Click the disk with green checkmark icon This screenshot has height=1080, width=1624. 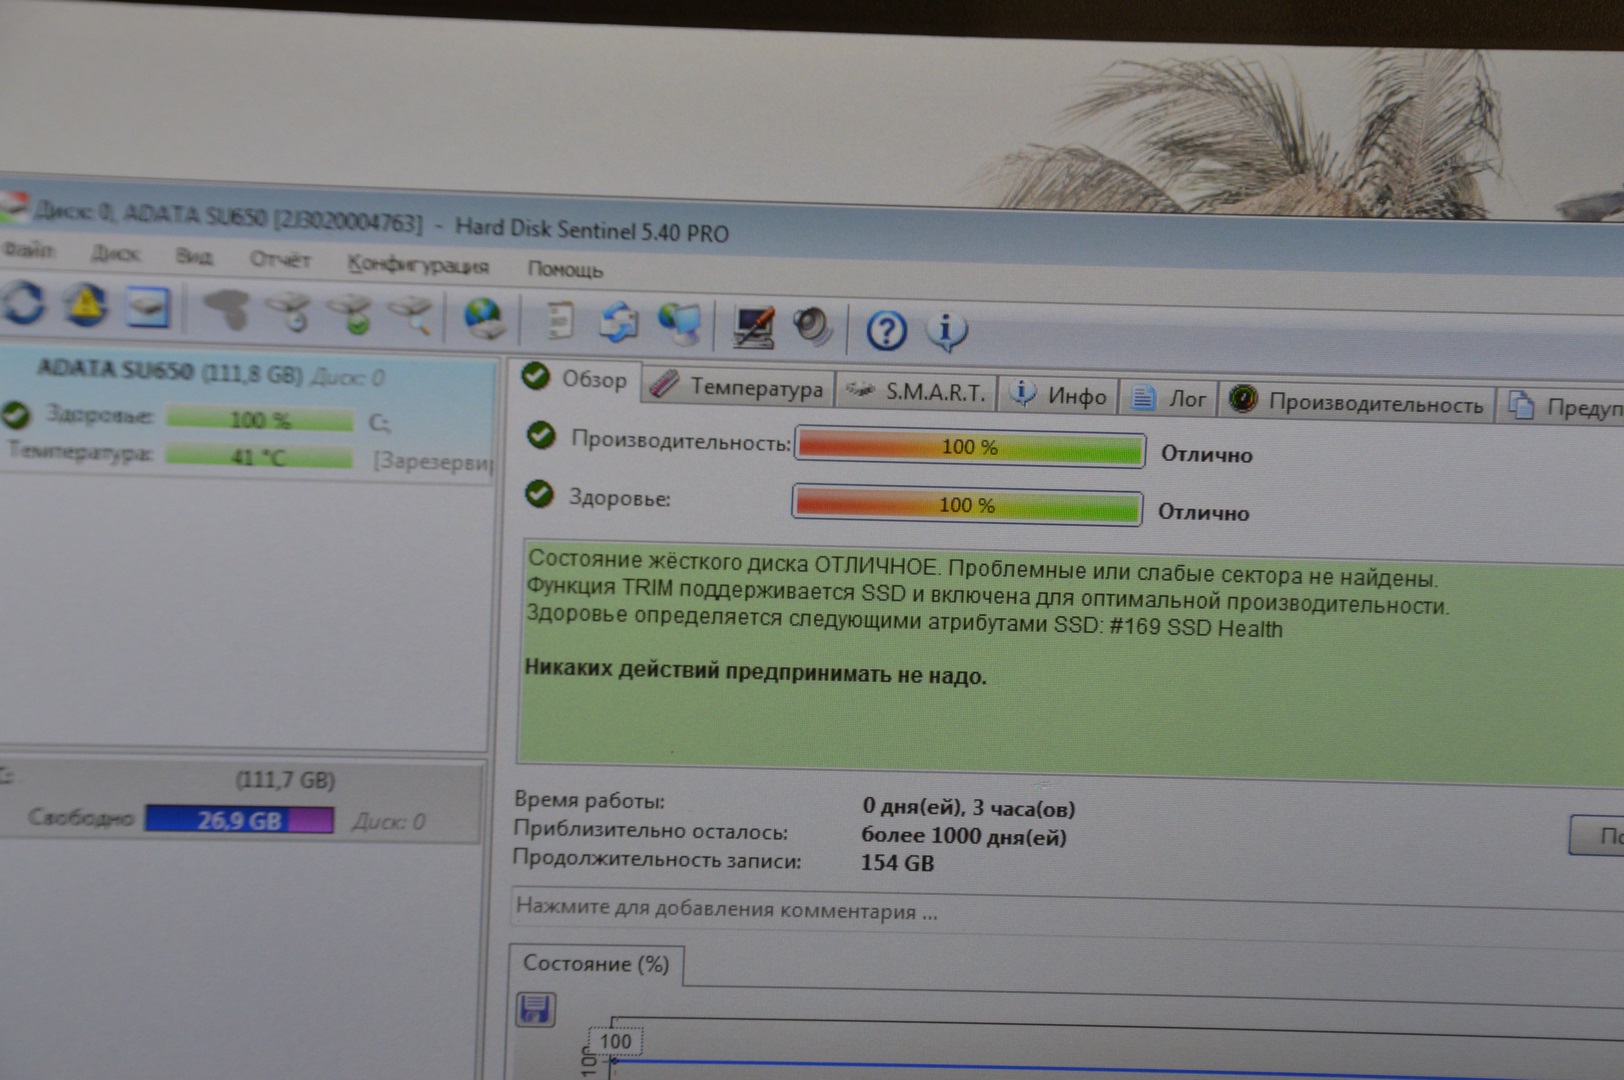coord(351,313)
